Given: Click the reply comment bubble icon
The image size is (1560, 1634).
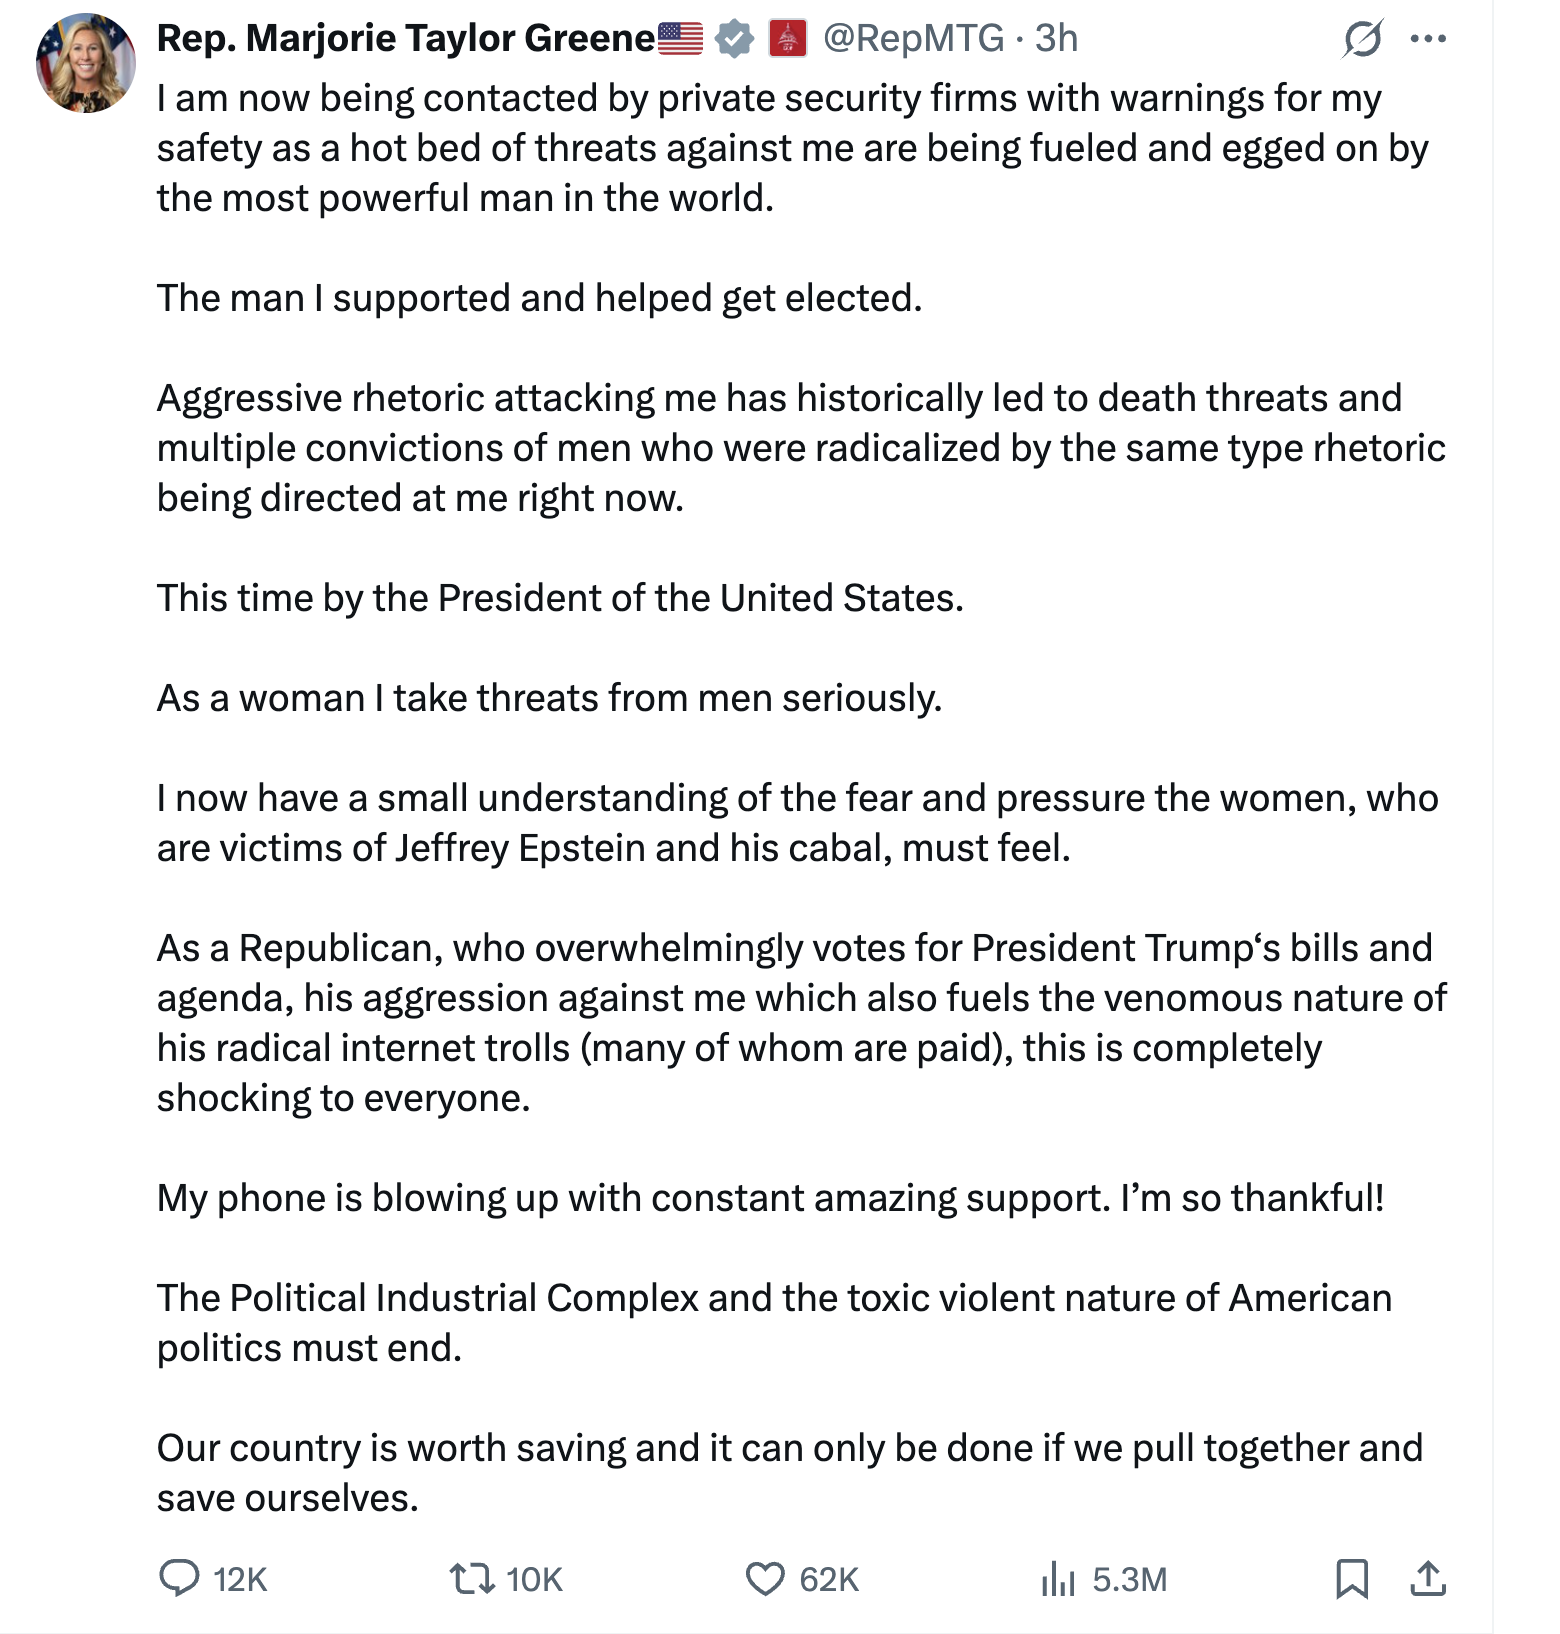Looking at the screenshot, I should pos(180,1578).
